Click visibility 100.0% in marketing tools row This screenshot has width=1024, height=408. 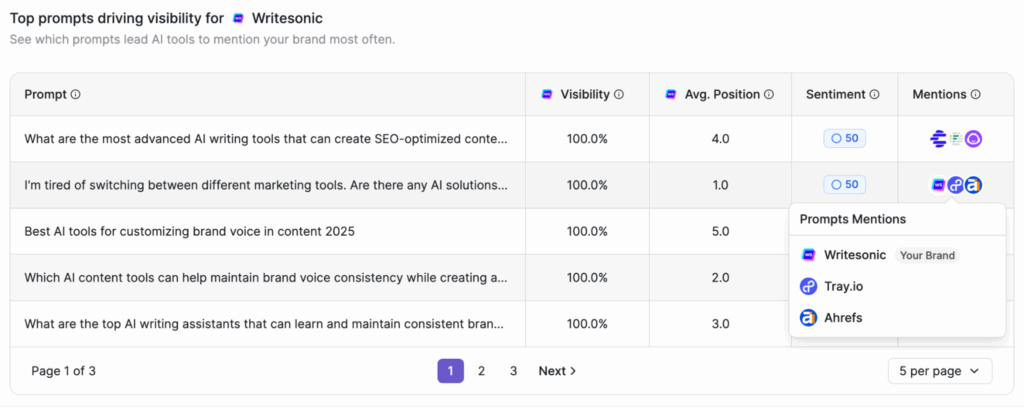pyautogui.click(x=587, y=185)
